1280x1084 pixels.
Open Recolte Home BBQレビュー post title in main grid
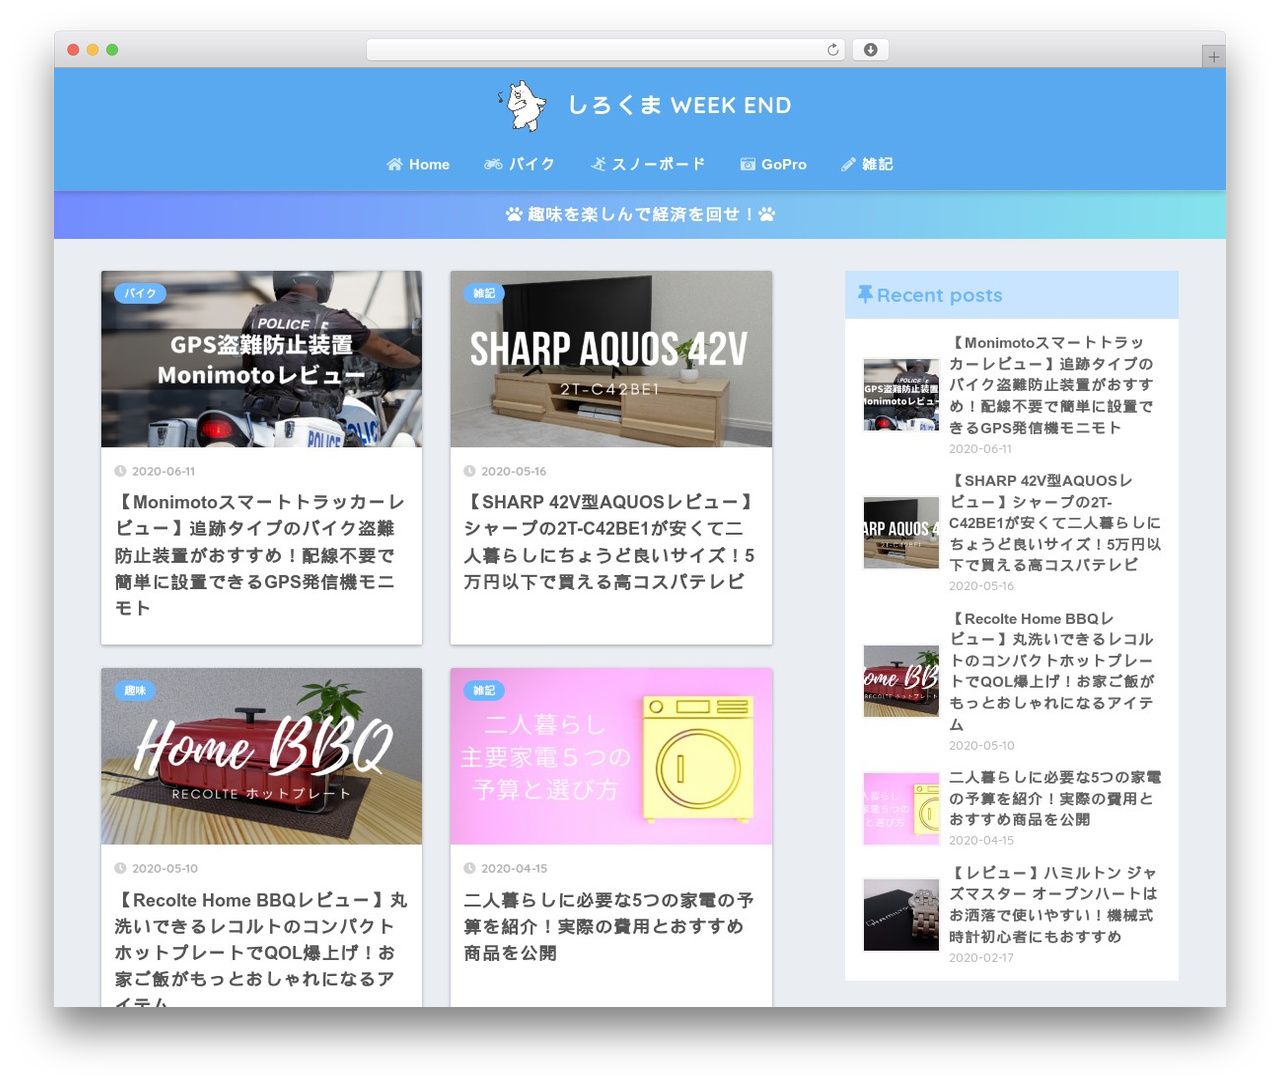tap(259, 948)
